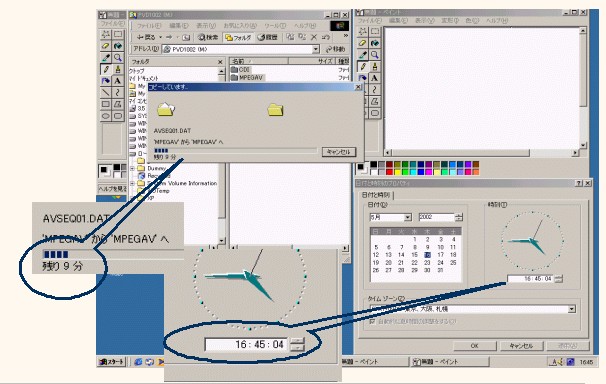
Task: Expand the Explorer address bar dropdown
Action: 316,49
